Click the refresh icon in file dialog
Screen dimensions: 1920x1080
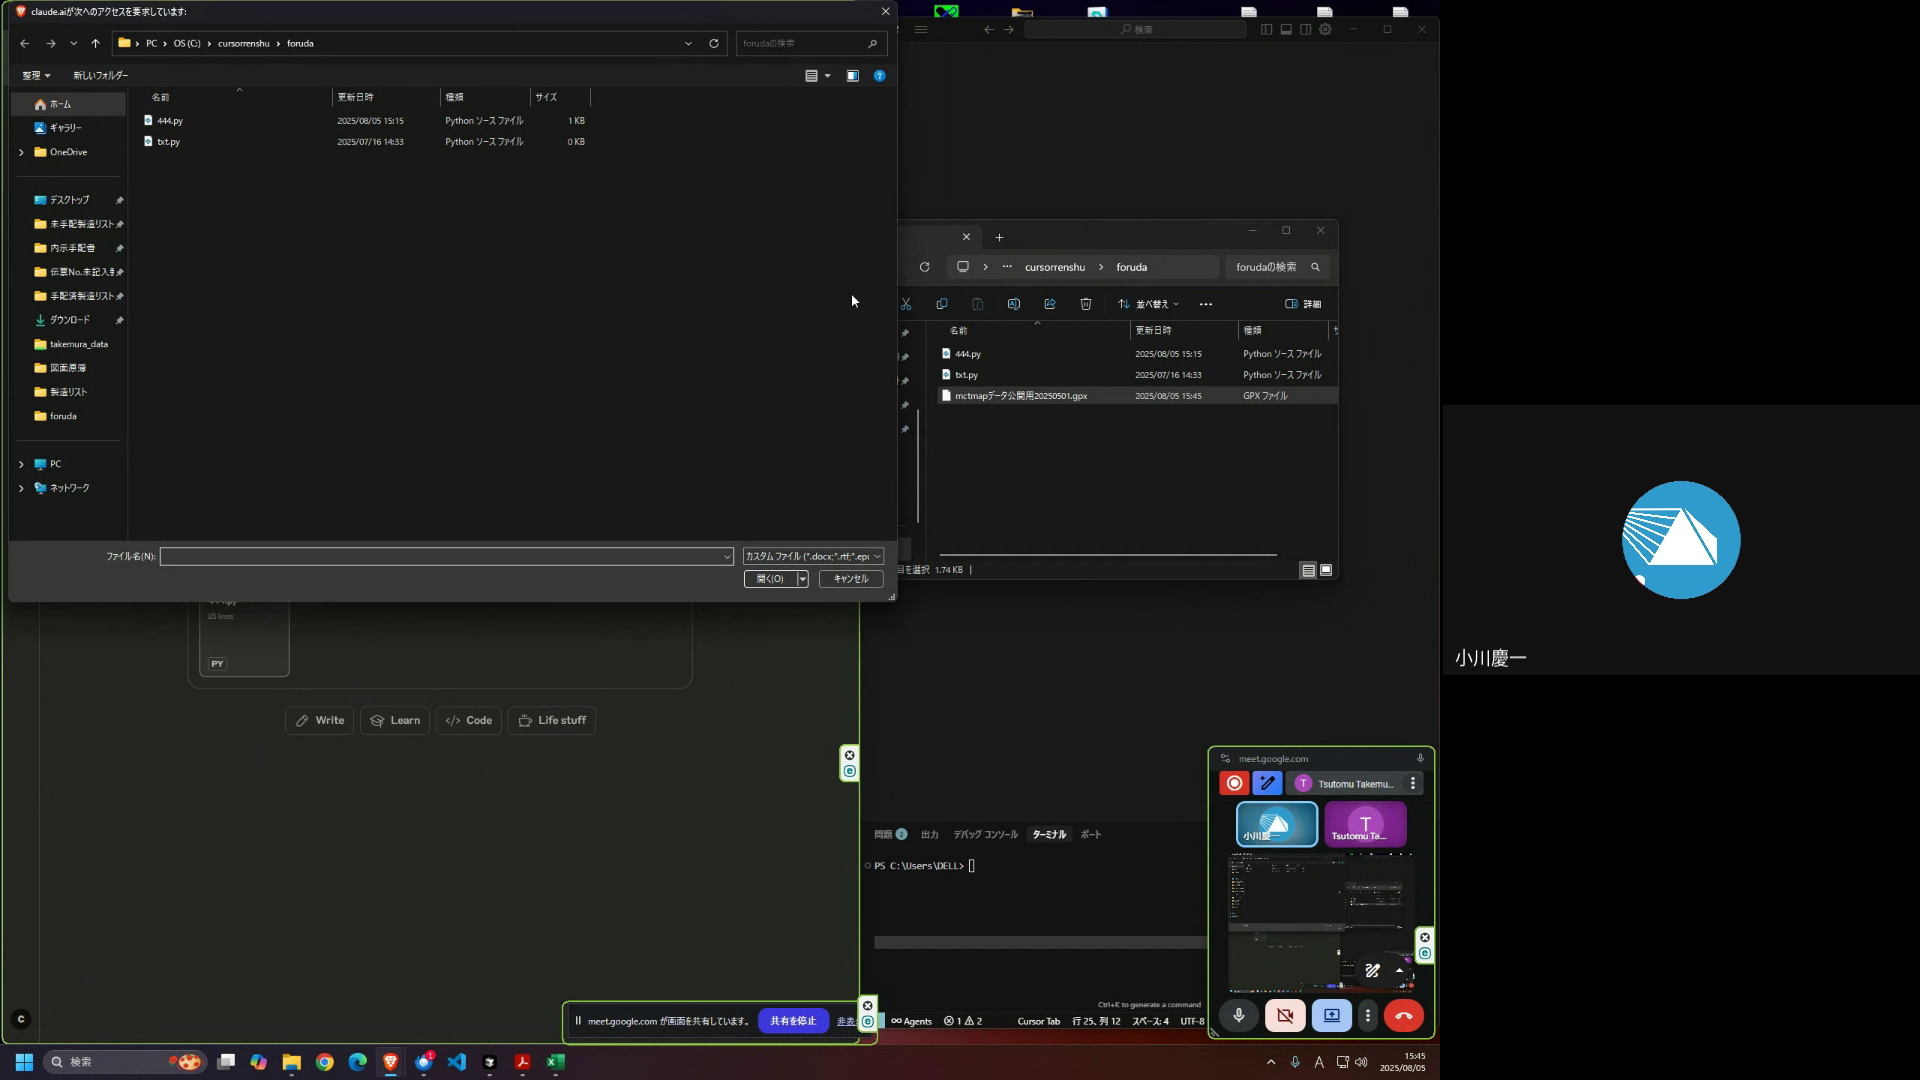click(x=714, y=43)
